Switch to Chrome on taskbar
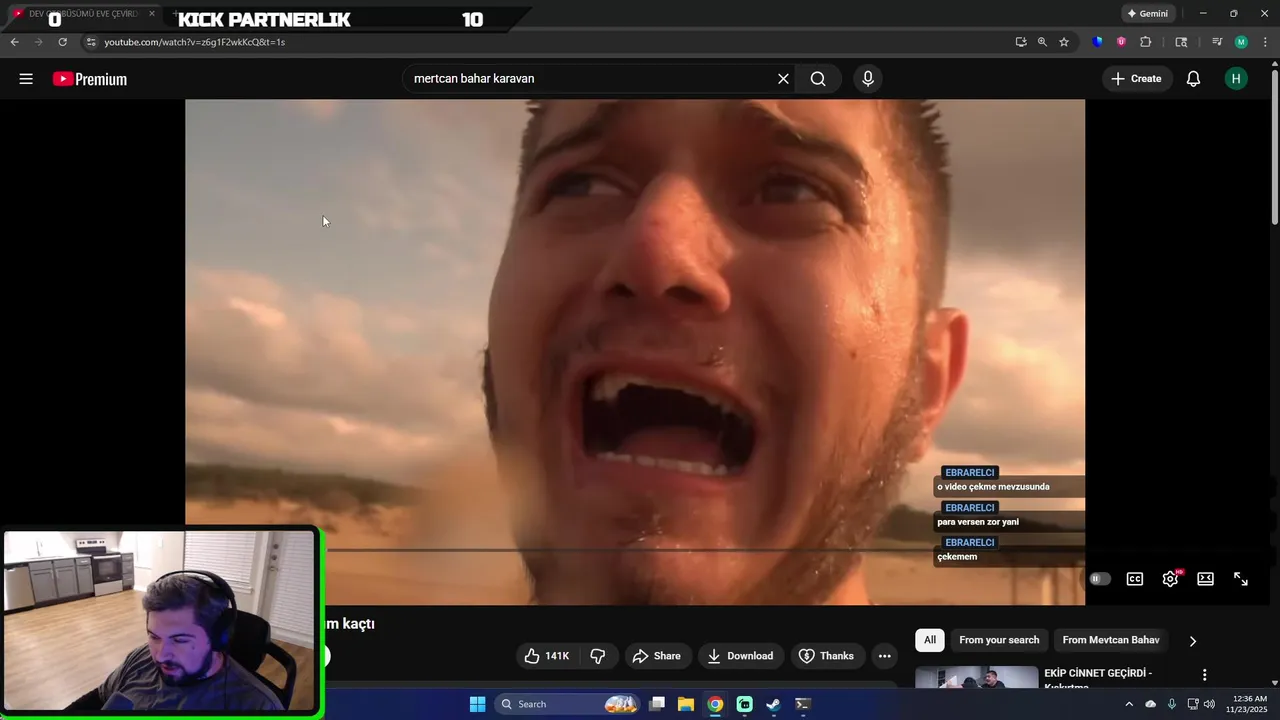Screen dimensions: 1280x720 [x=715, y=704]
